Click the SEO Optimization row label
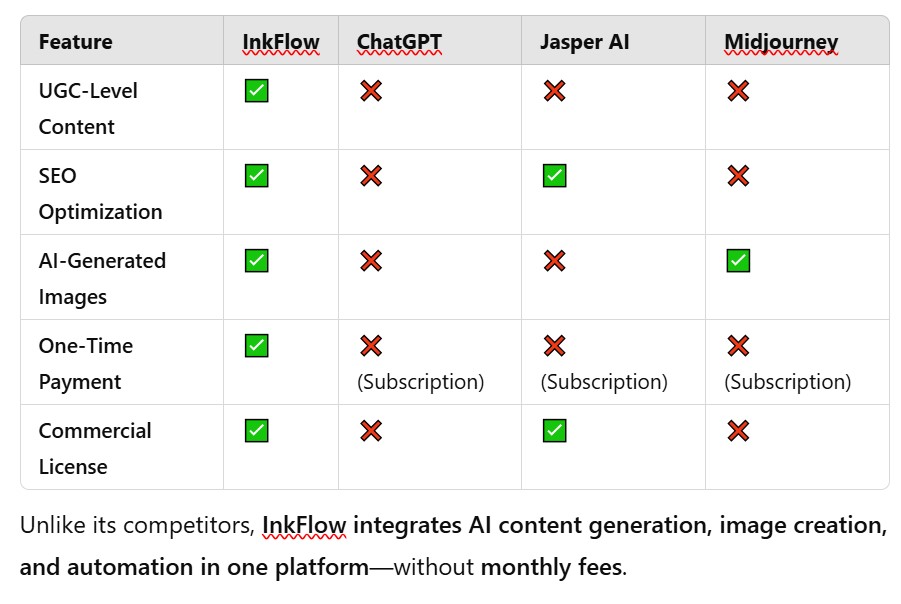The image size is (901, 604). click(x=100, y=193)
